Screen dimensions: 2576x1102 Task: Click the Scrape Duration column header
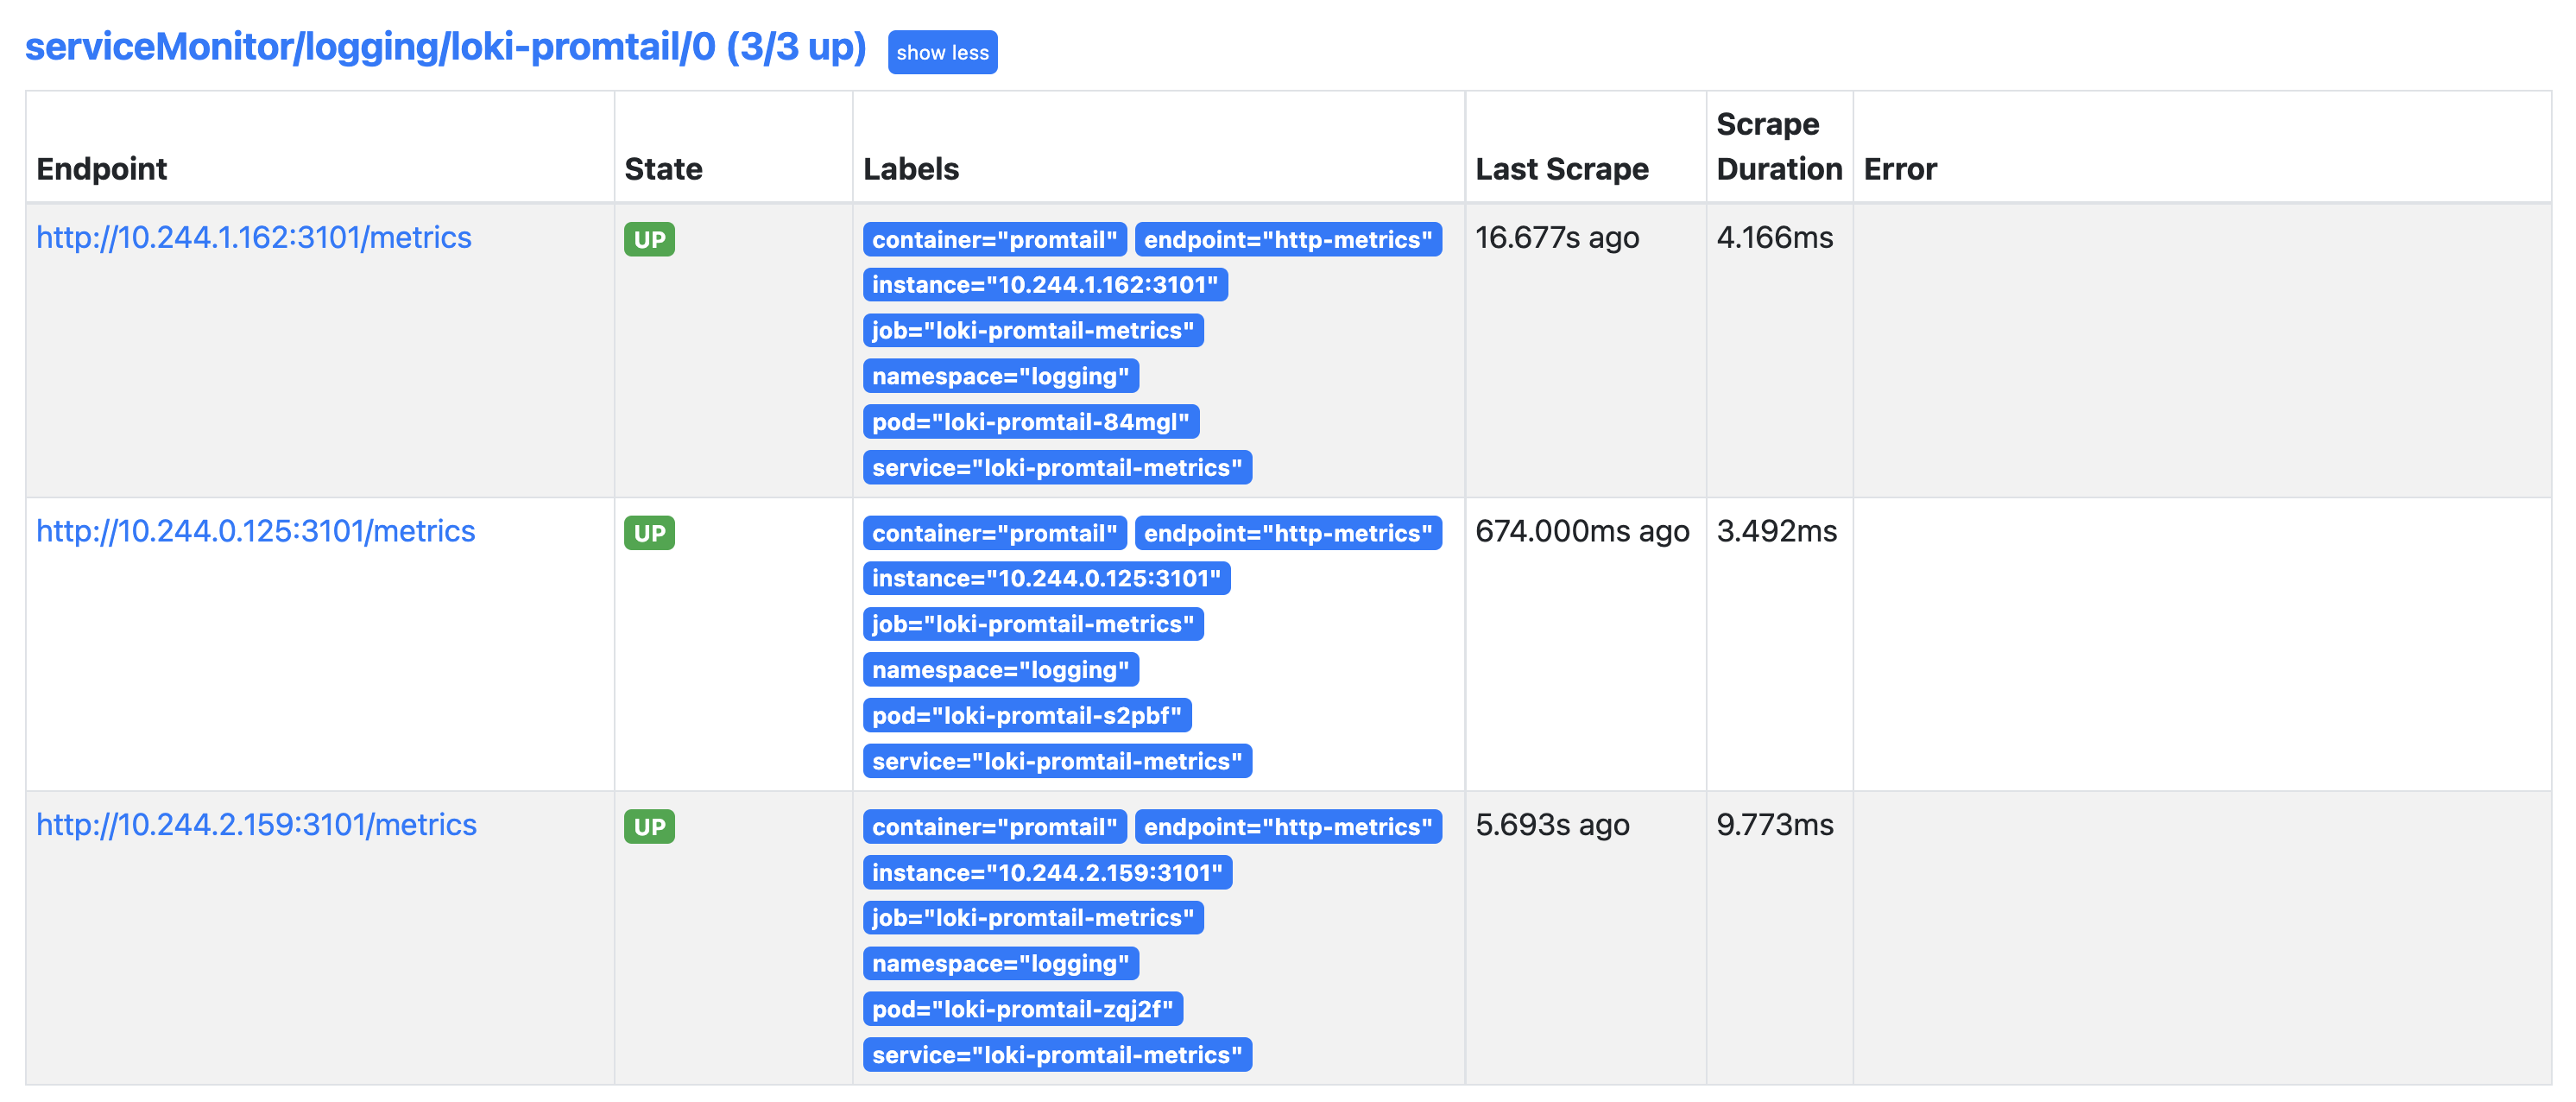point(1779,146)
